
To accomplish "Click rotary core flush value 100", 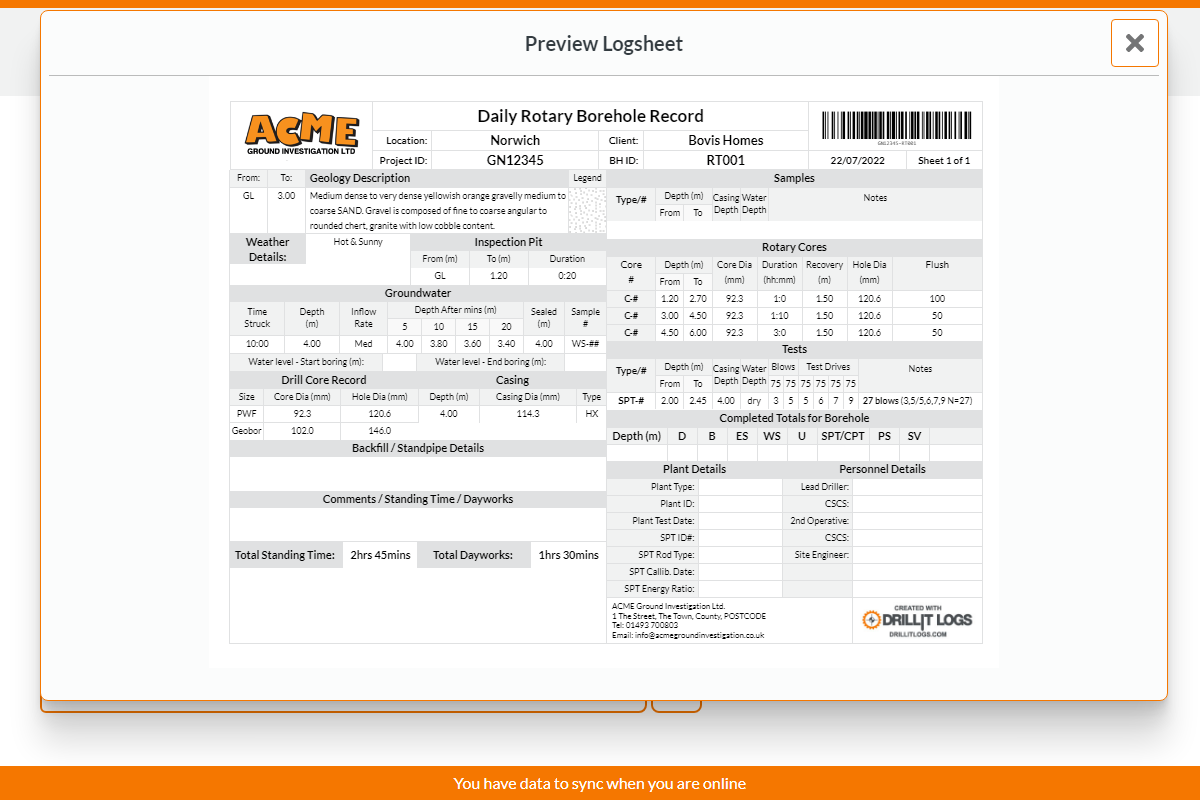I will coord(937,299).
